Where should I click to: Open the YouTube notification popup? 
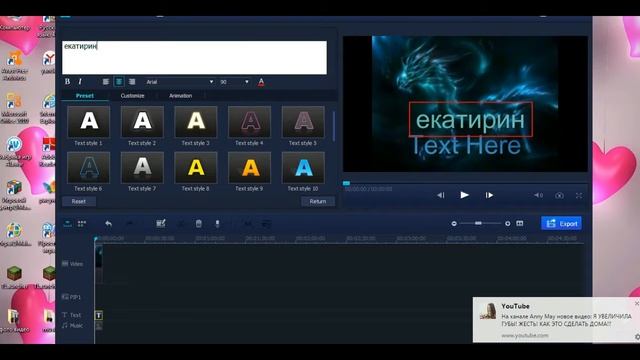coord(556,320)
